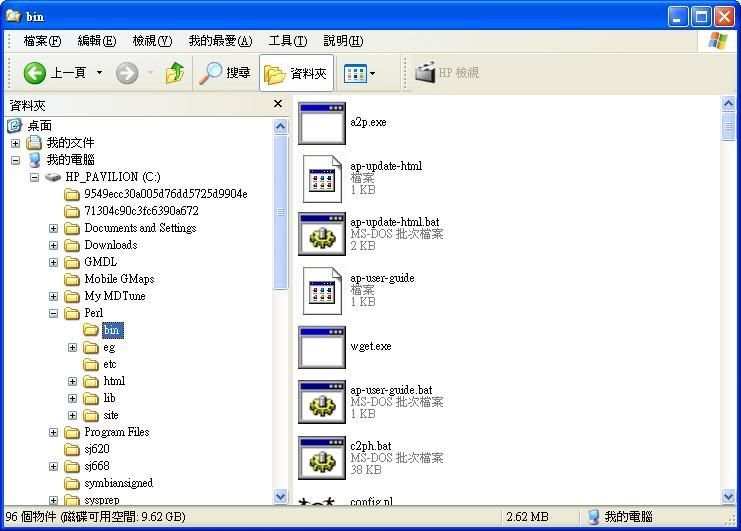Close the folders pane with X
Image resolution: width=741 pixels, height=531 pixels.
pos(278,104)
